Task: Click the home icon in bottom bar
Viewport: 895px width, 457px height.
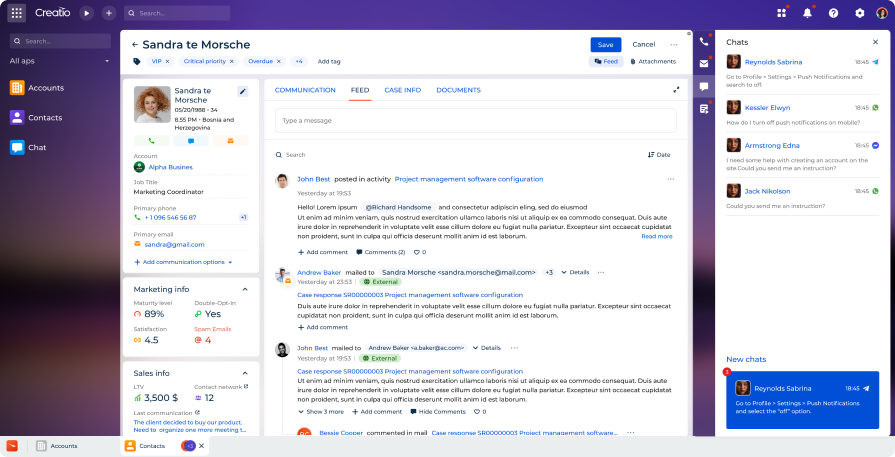Action: [12, 446]
